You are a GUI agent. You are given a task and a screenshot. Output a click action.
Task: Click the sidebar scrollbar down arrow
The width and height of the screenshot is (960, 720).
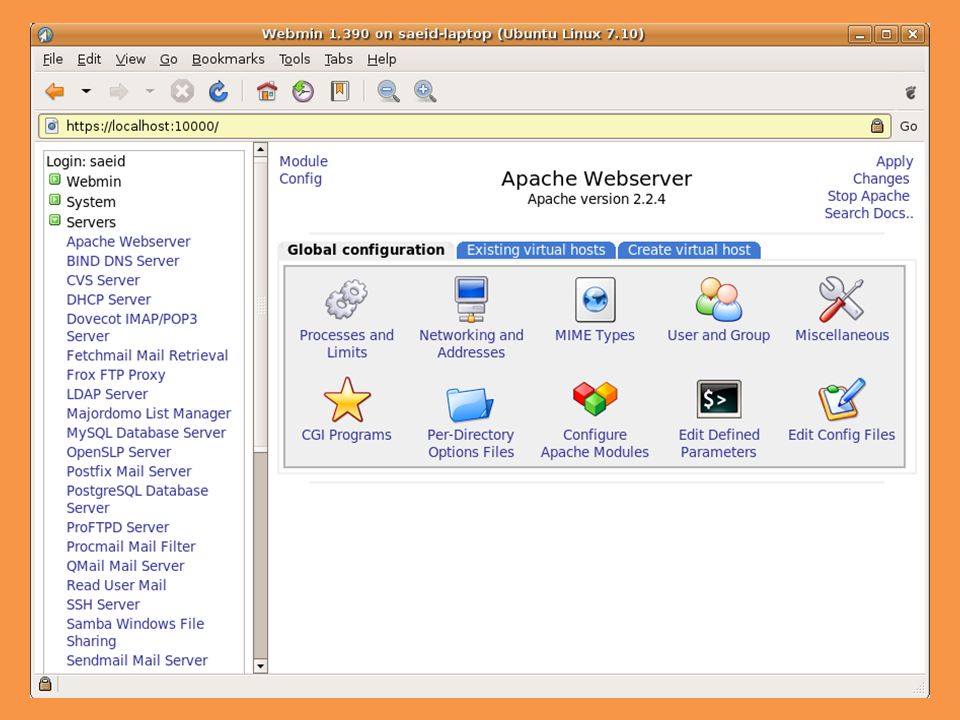click(260, 666)
